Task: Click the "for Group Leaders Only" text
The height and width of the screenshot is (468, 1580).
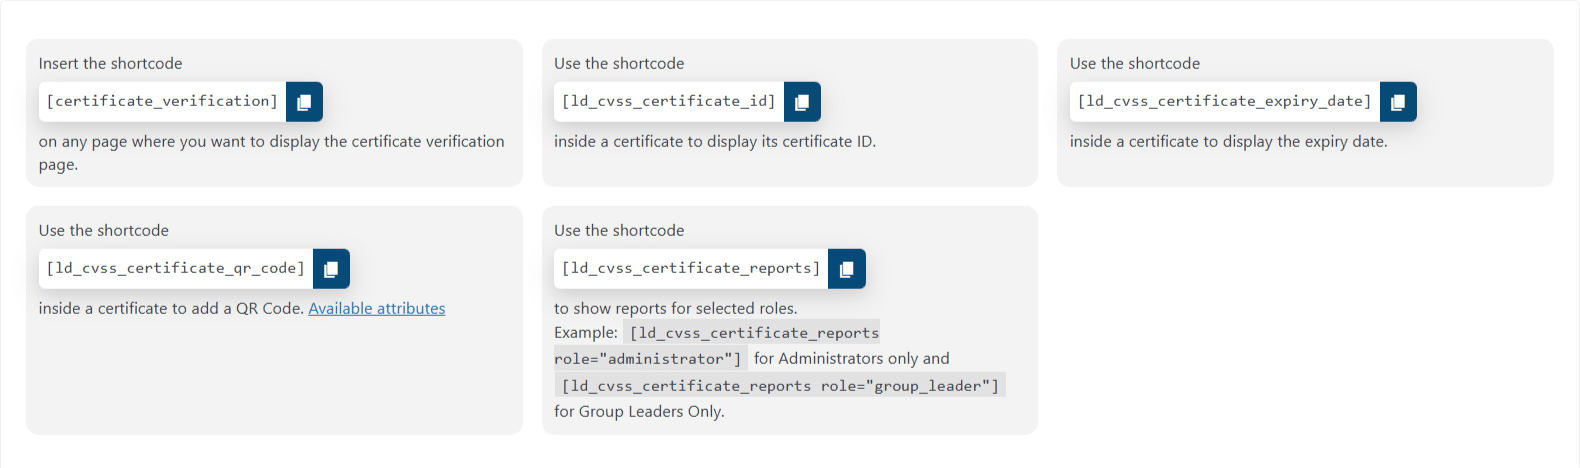Action: pyautogui.click(x=640, y=412)
